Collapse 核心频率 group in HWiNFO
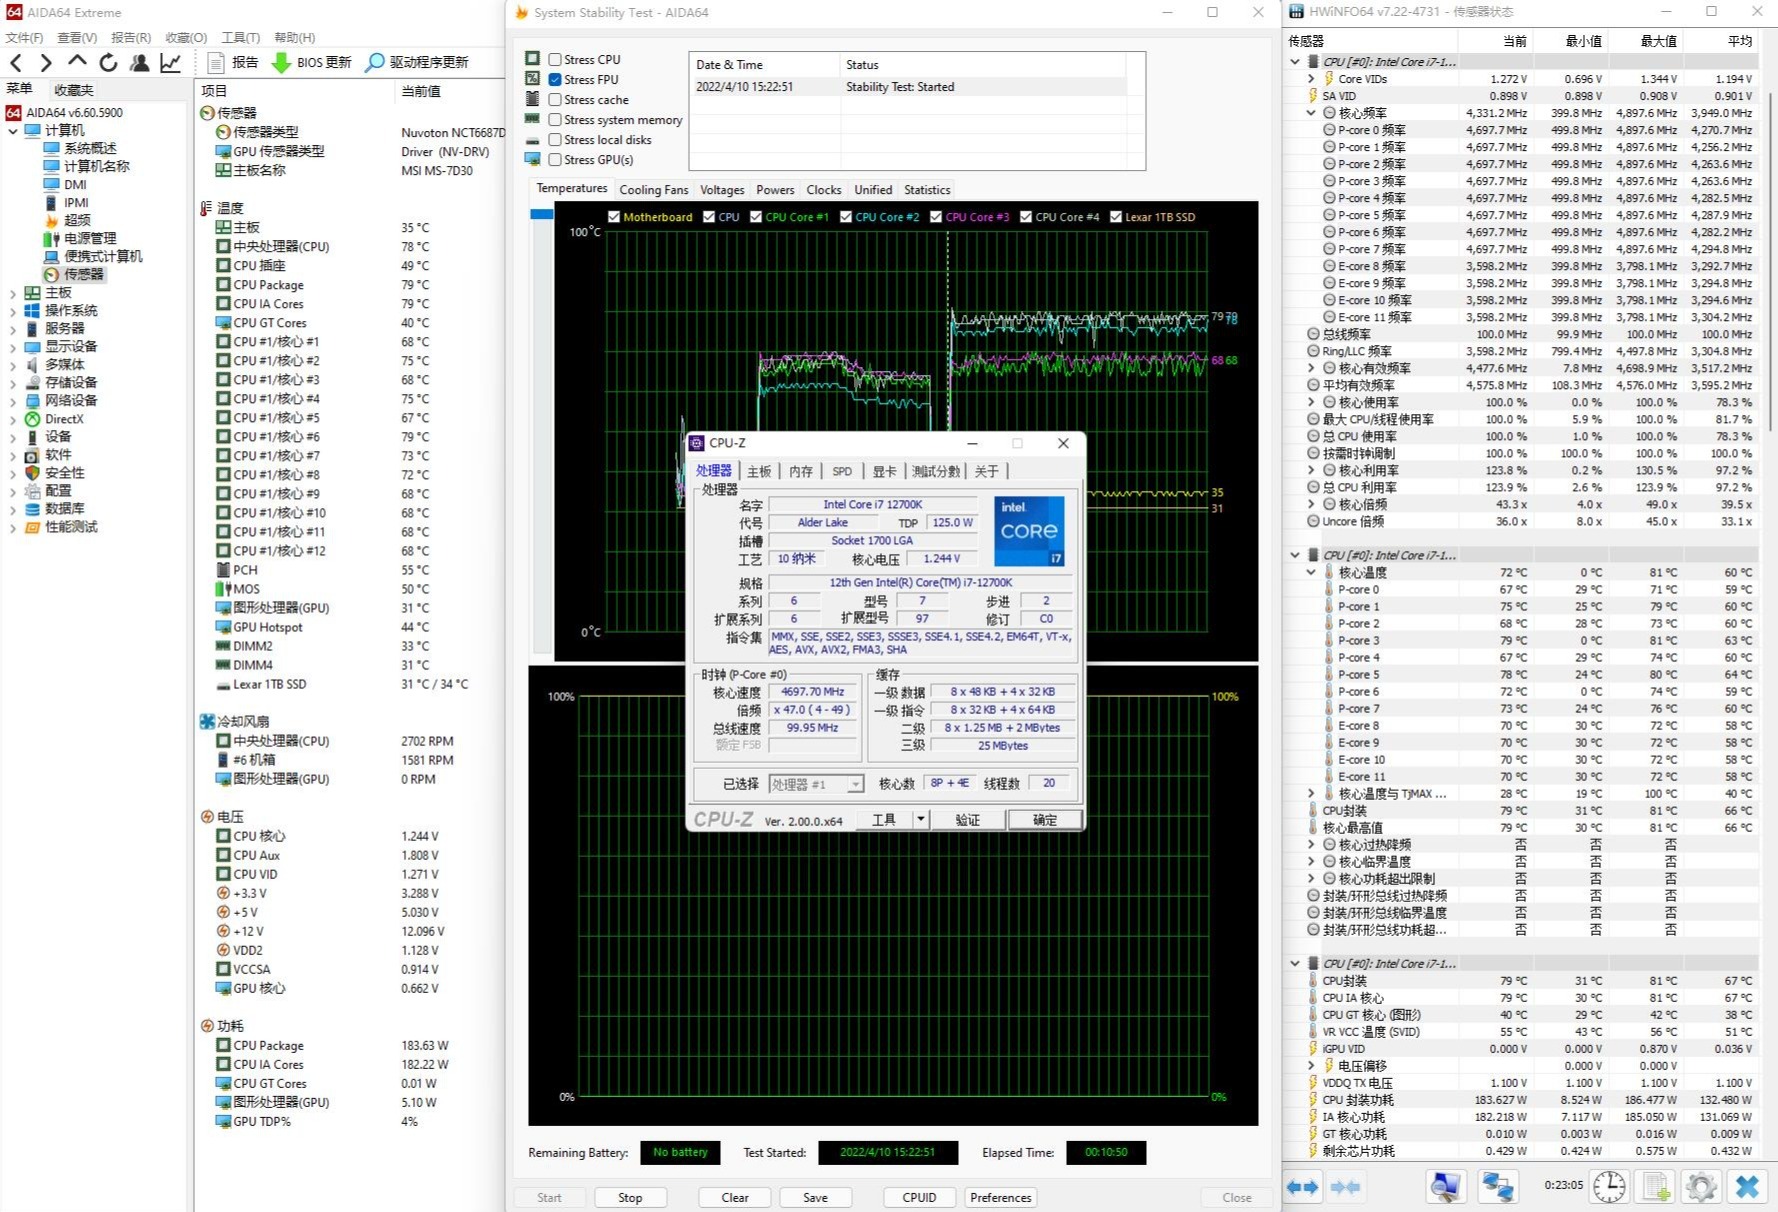Viewport: 1778px width, 1212px height. [1311, 113]
